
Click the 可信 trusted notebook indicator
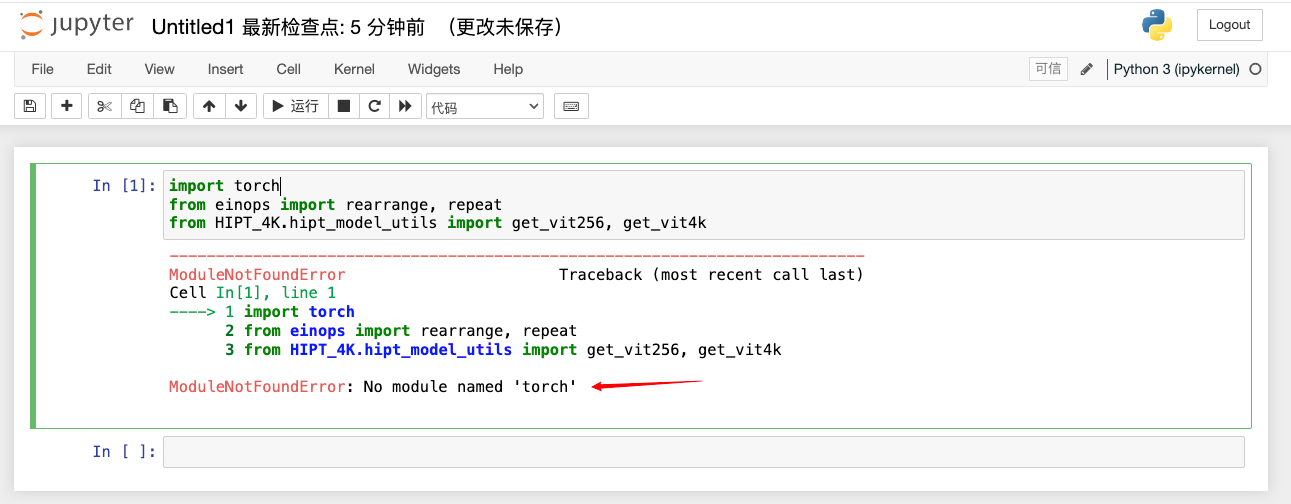click(1048, 69)
